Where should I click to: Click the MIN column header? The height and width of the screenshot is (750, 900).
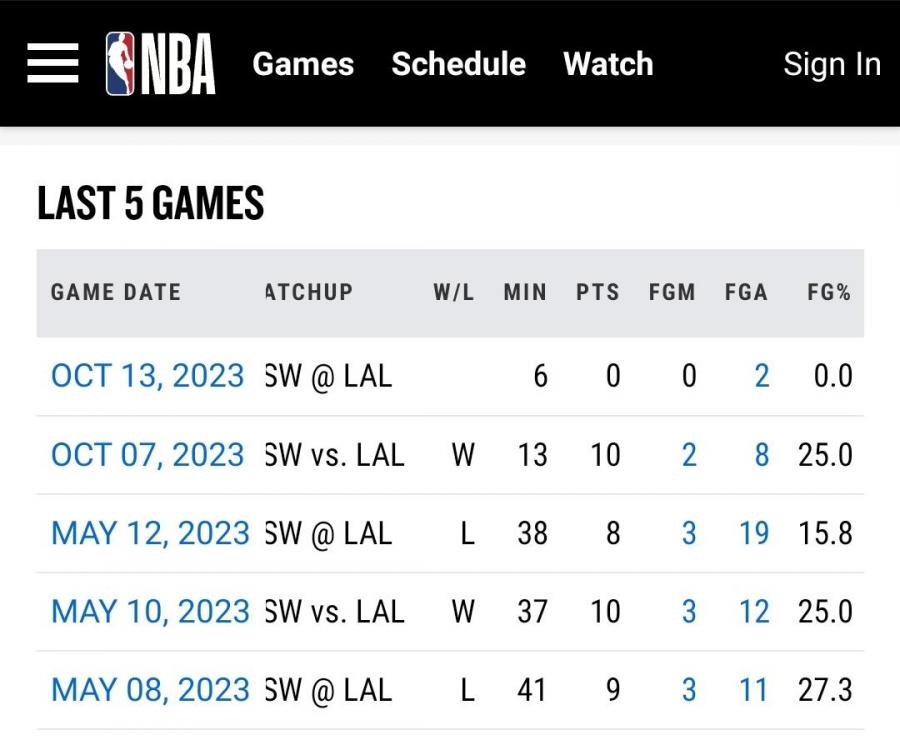tap(525, 293)
